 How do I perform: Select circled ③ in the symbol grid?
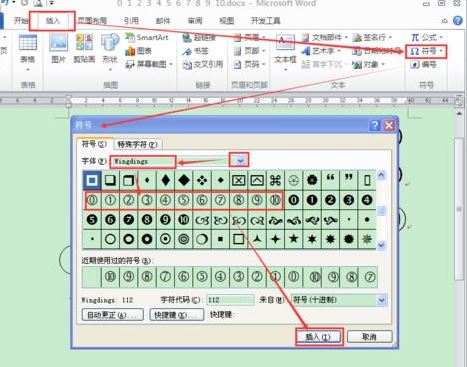coord(147,200)
